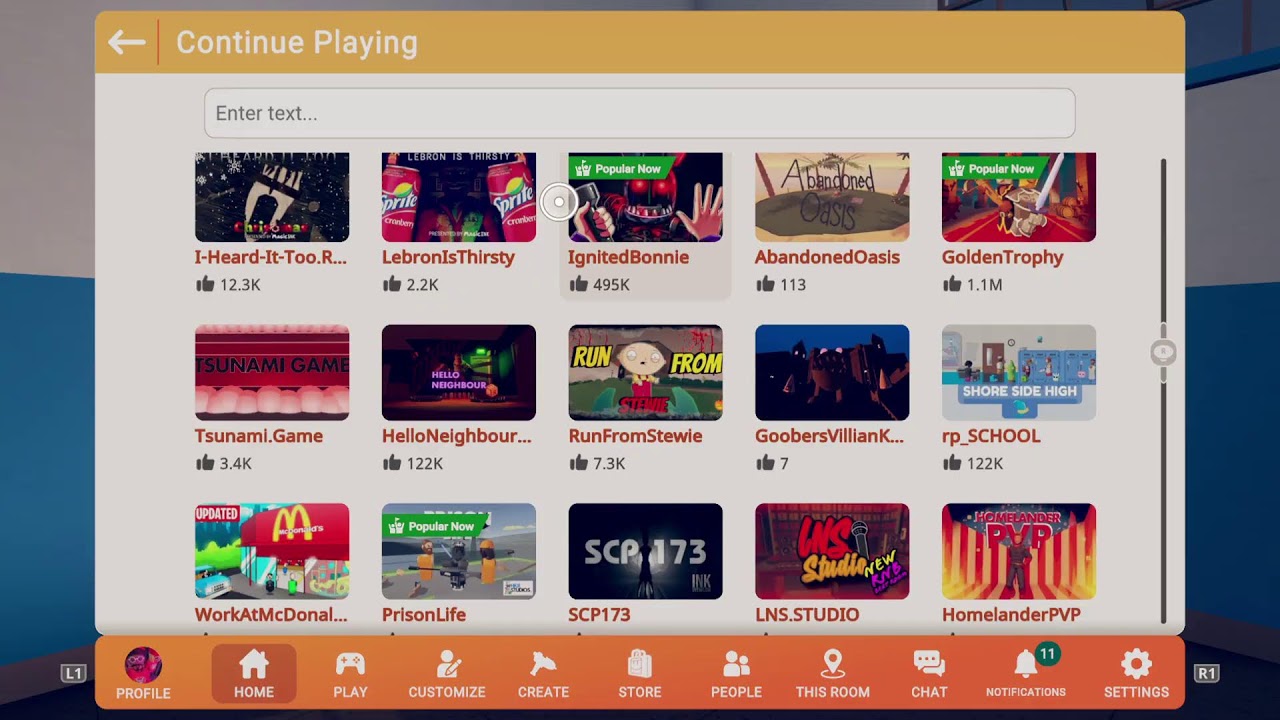The height and width of the screenshot is (720, 1280).
Task: Click the 'HelloNeighbour...' room title
Action: [457, 436]
